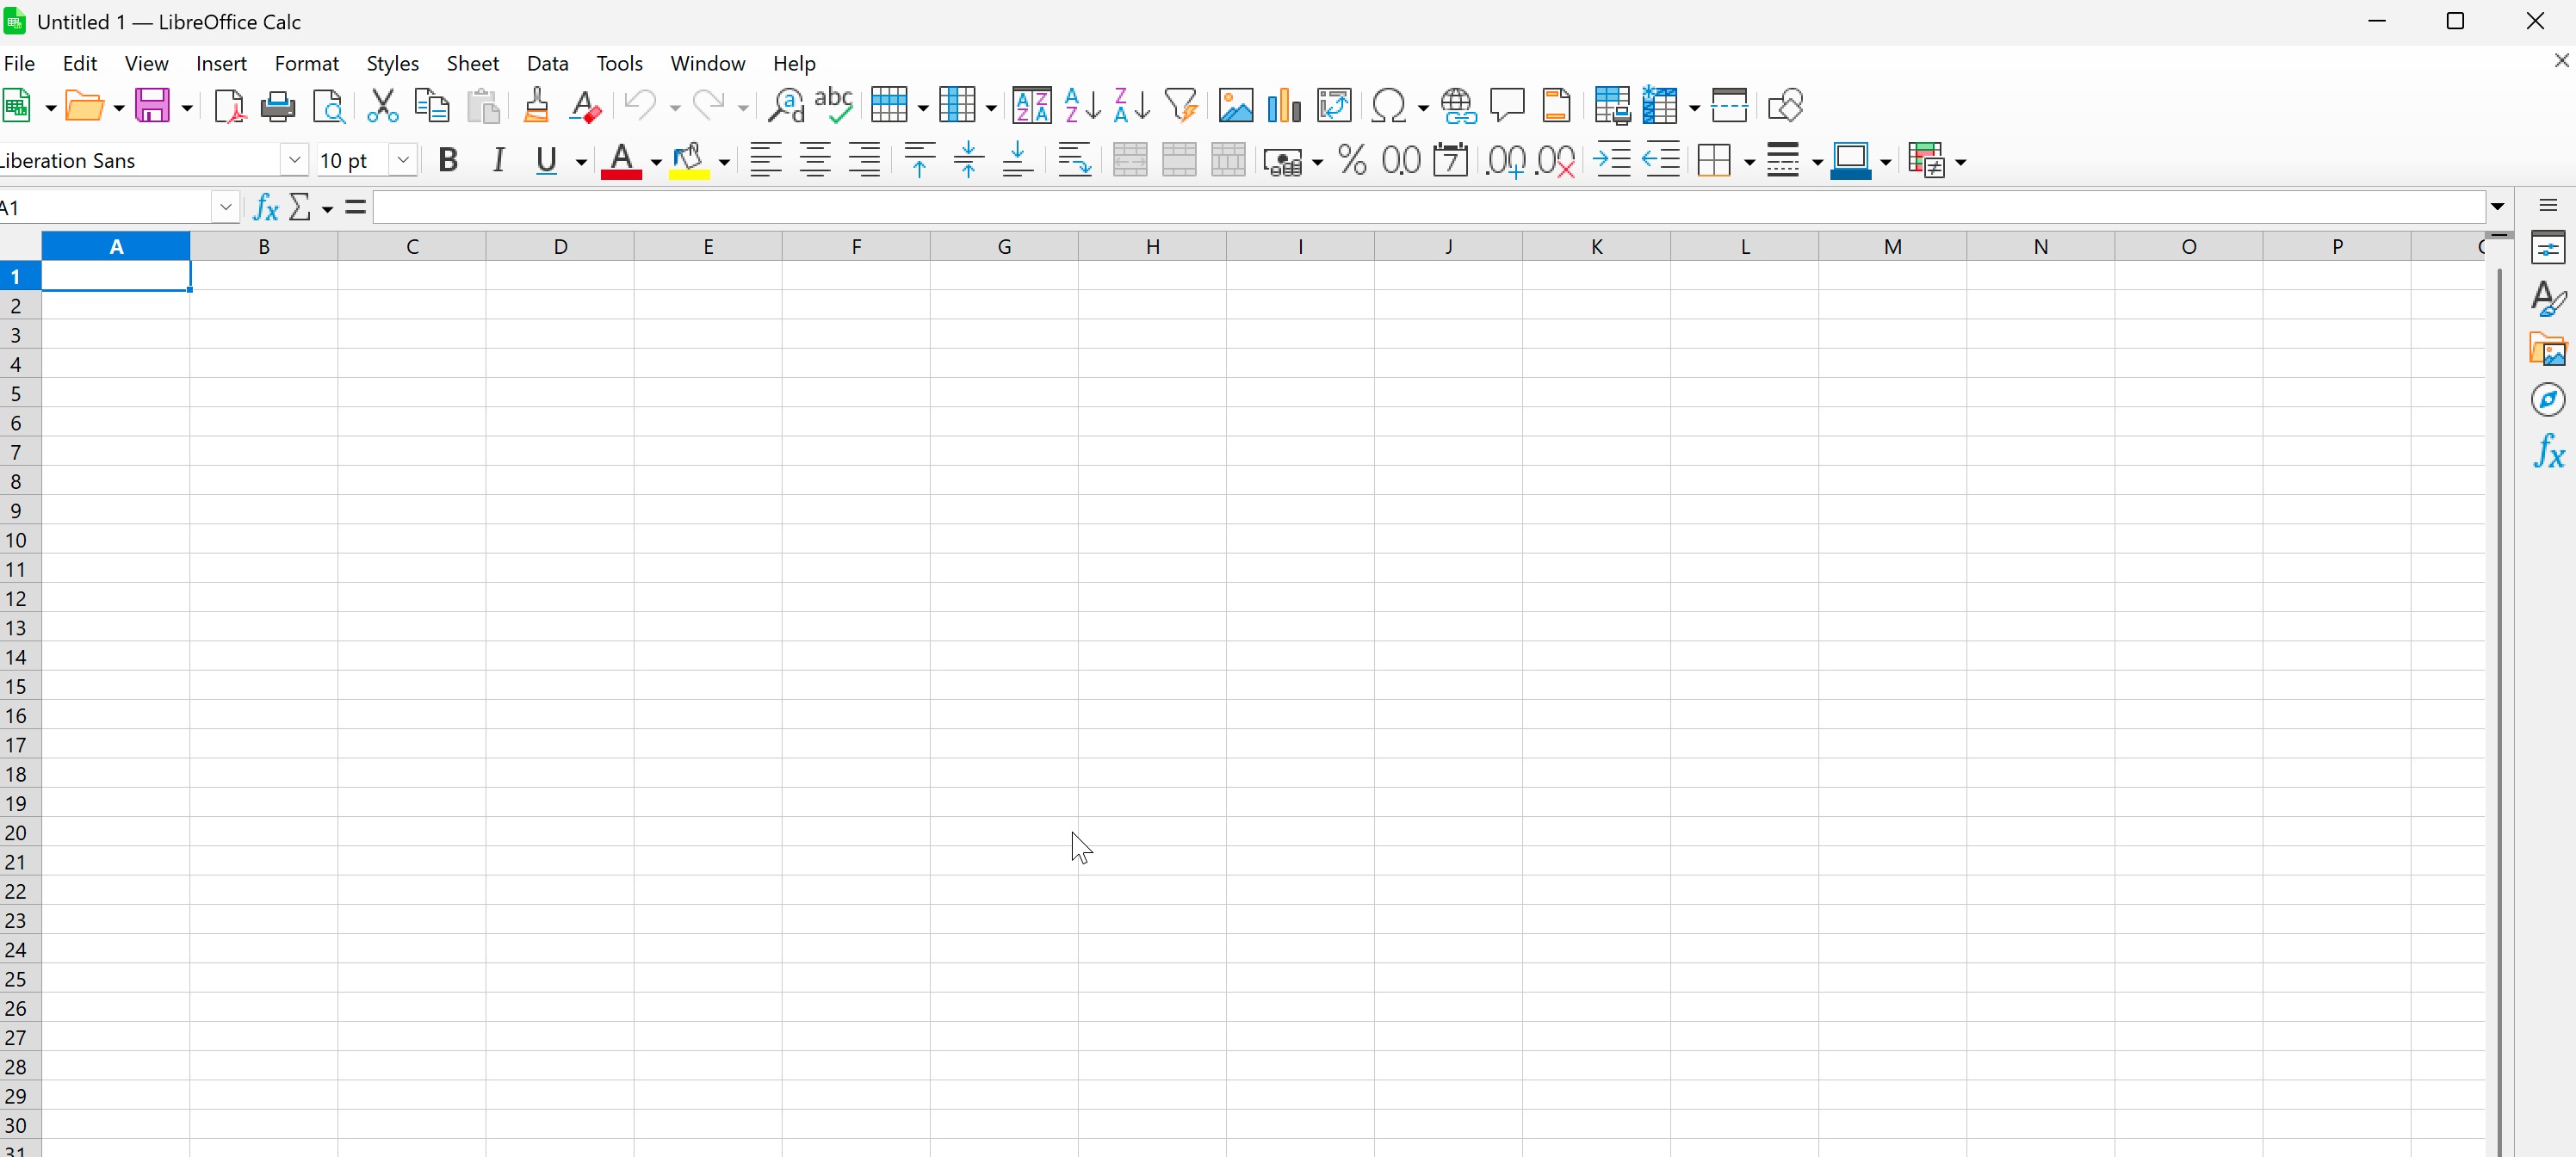Apply the yellow background color swatch
Viewport: 2576px width, 1157px height.
tap(689, 160)
